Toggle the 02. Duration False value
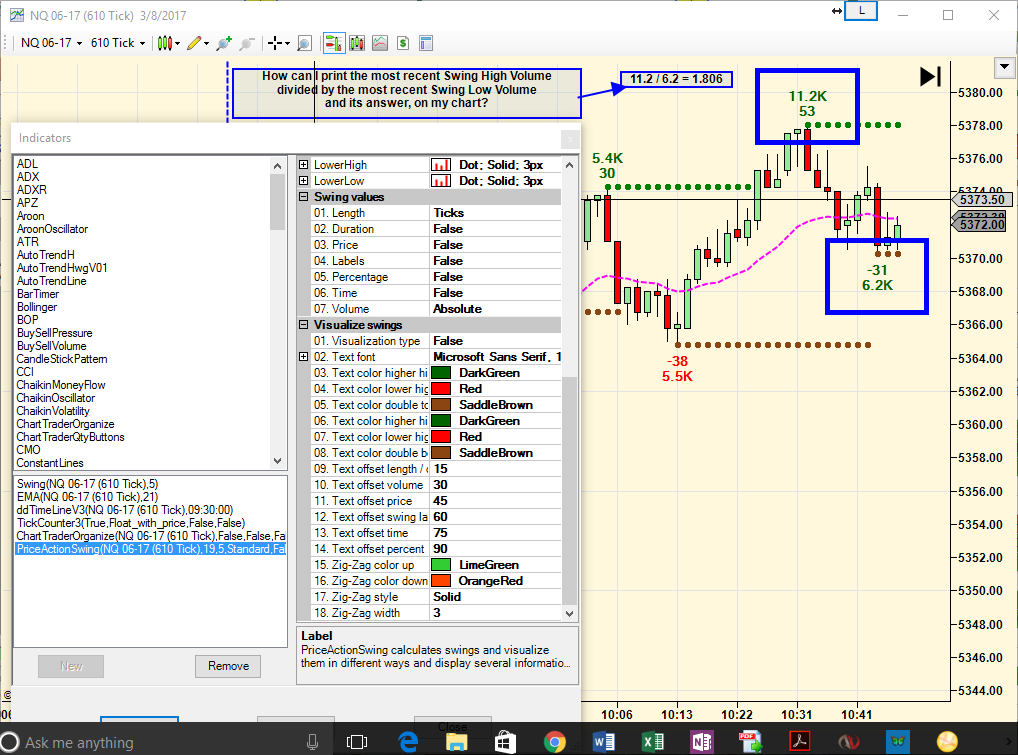 pos(495,229)
